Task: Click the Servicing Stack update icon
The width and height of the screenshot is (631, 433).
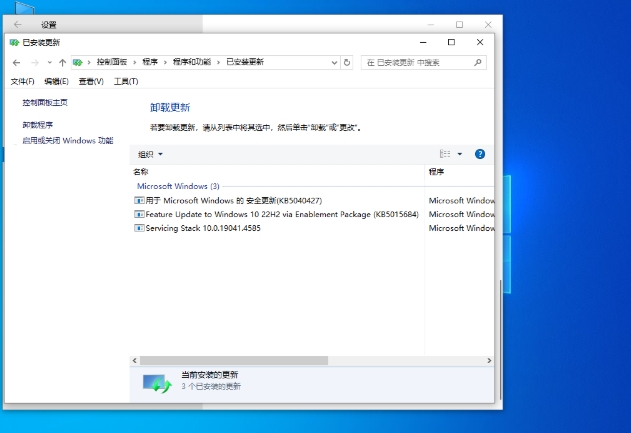Action: (x=139, y=228)
